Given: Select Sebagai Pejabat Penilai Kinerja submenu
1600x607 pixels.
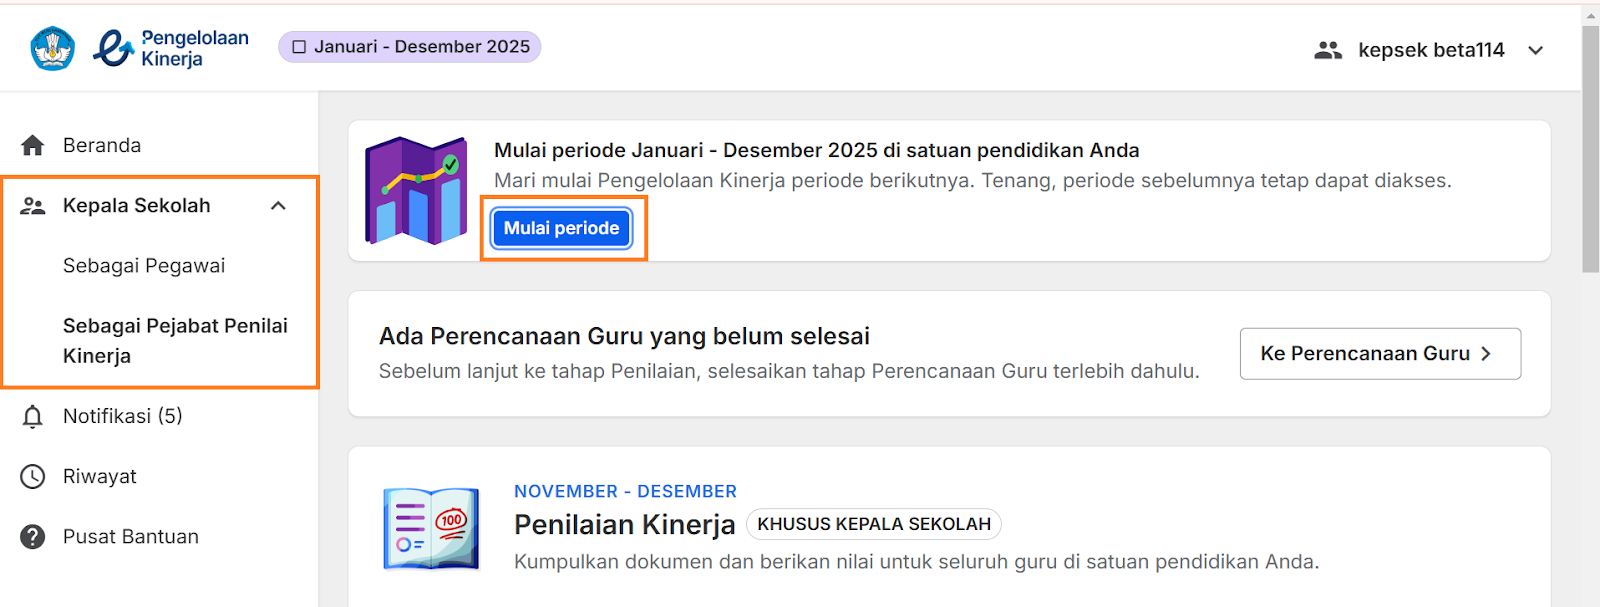Looking at the screenshot, I should coord(175,341).
